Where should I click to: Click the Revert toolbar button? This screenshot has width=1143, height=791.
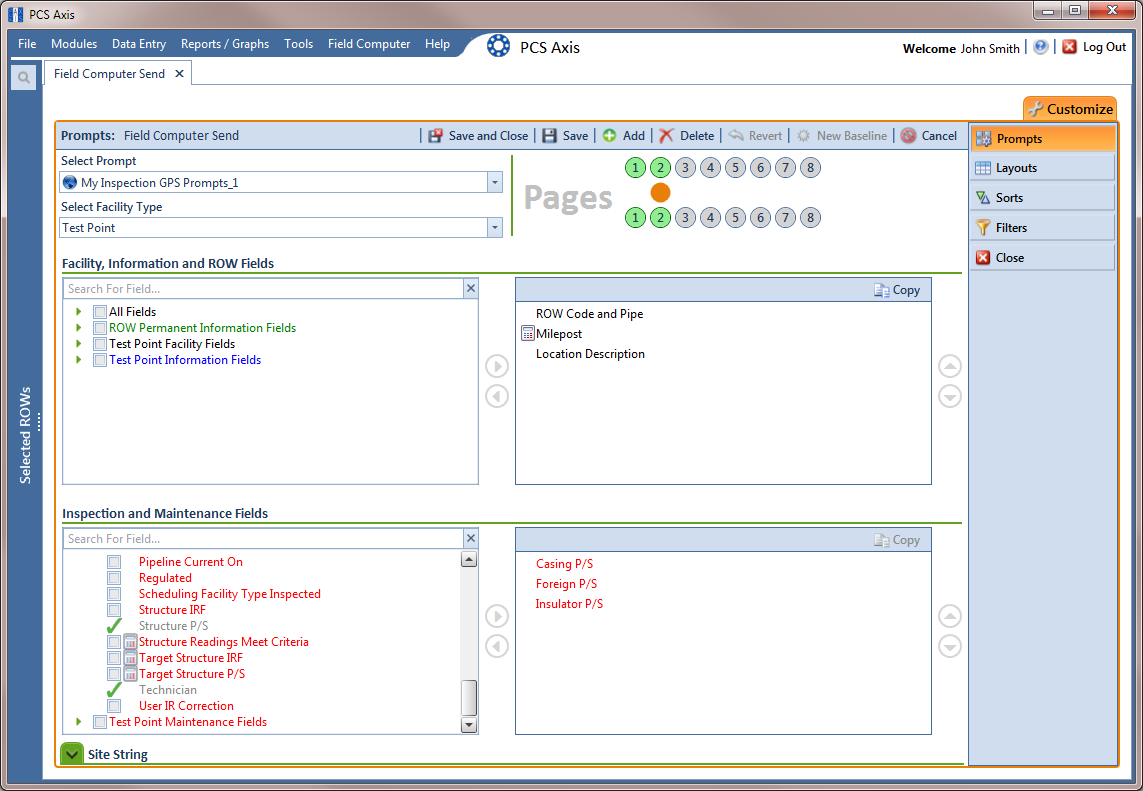(754, 136)
